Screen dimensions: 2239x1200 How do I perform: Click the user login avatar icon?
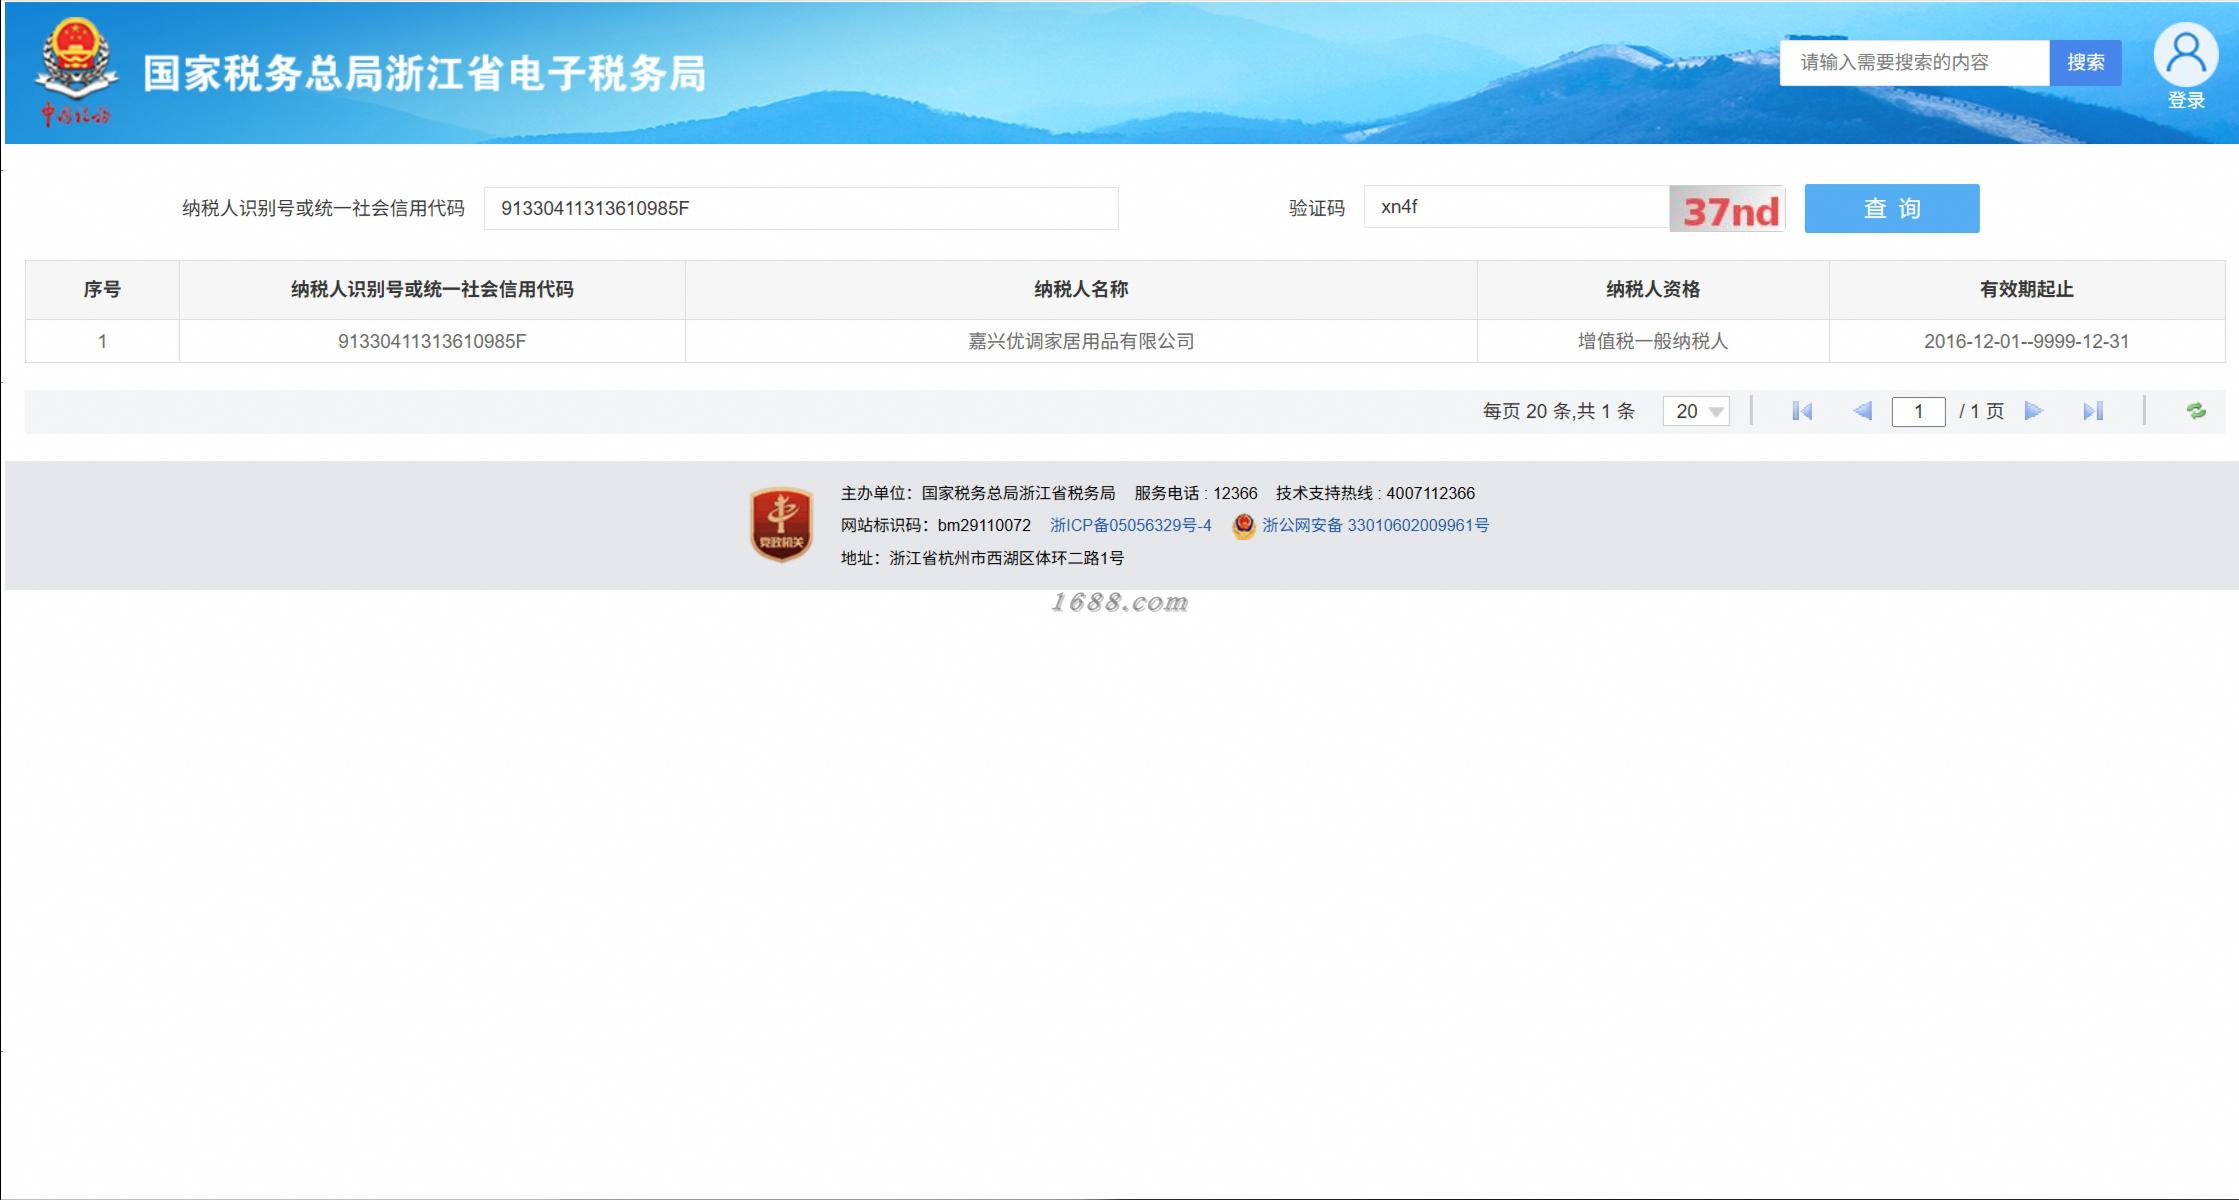(x=2185, y=56)
